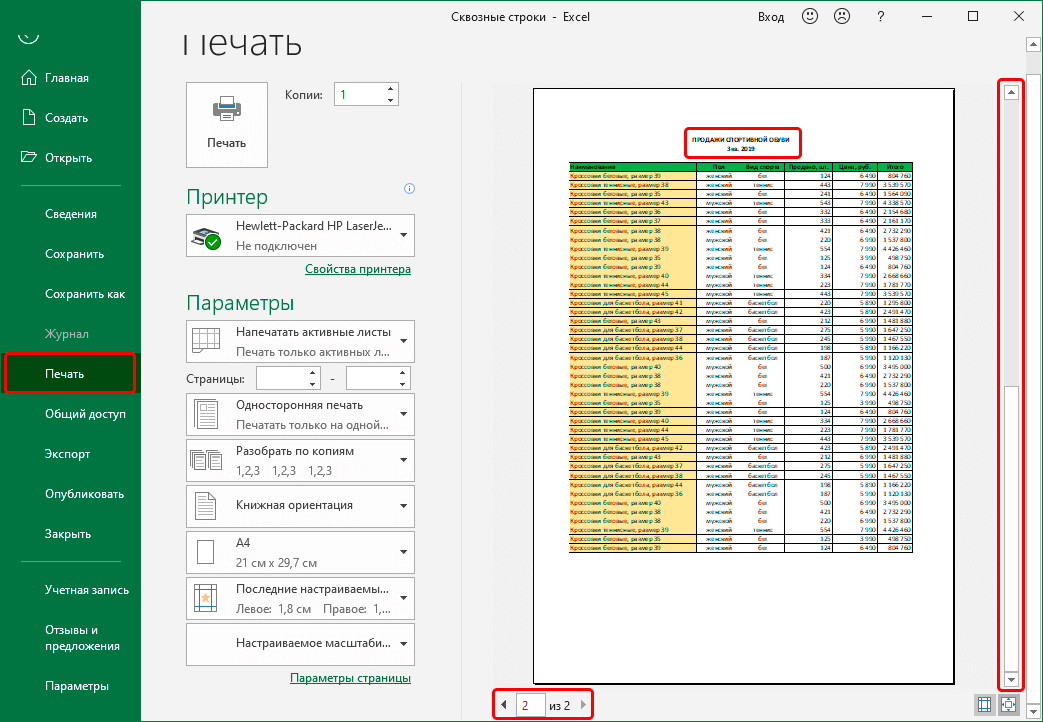1043x722 pixels.
Task: Open the A4 paper size dropdown
Action: (300, 552)
